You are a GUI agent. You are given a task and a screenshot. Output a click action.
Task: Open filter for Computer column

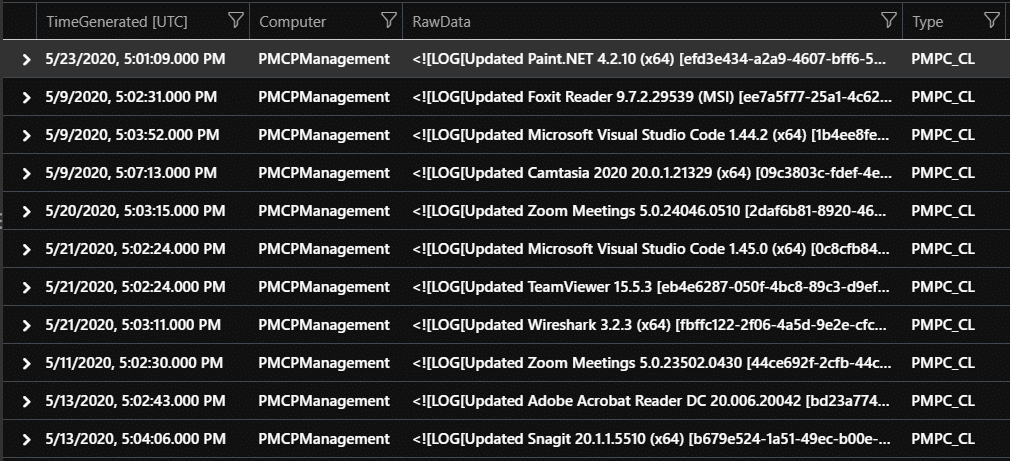388,21
